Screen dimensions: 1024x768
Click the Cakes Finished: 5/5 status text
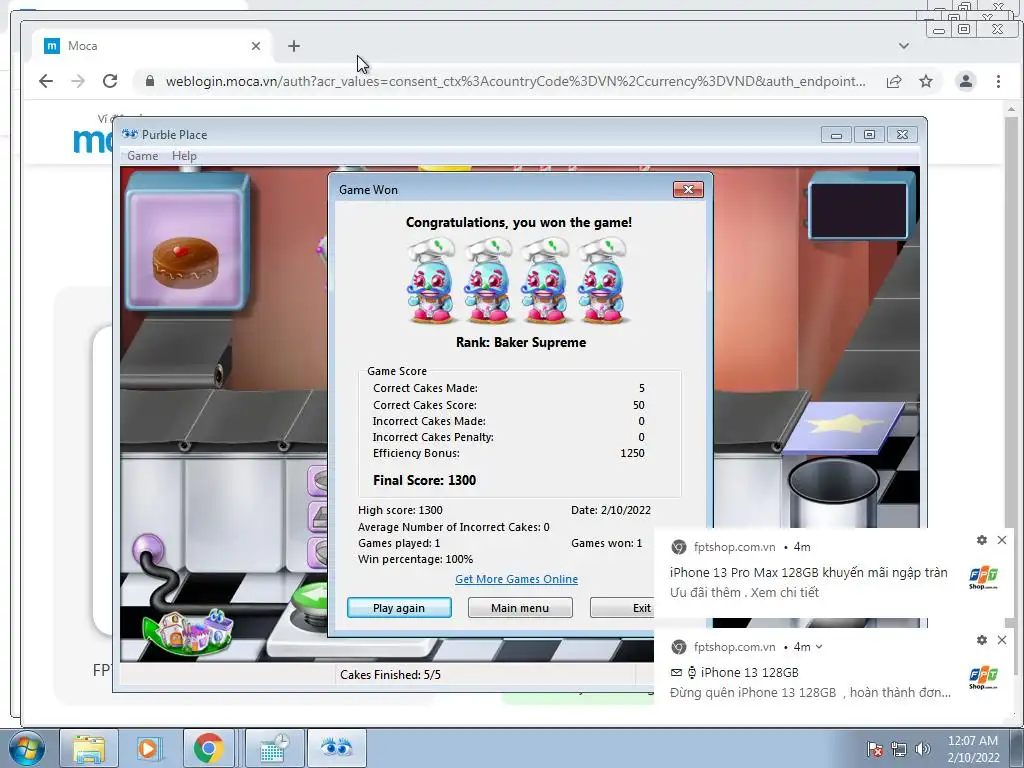391,675
